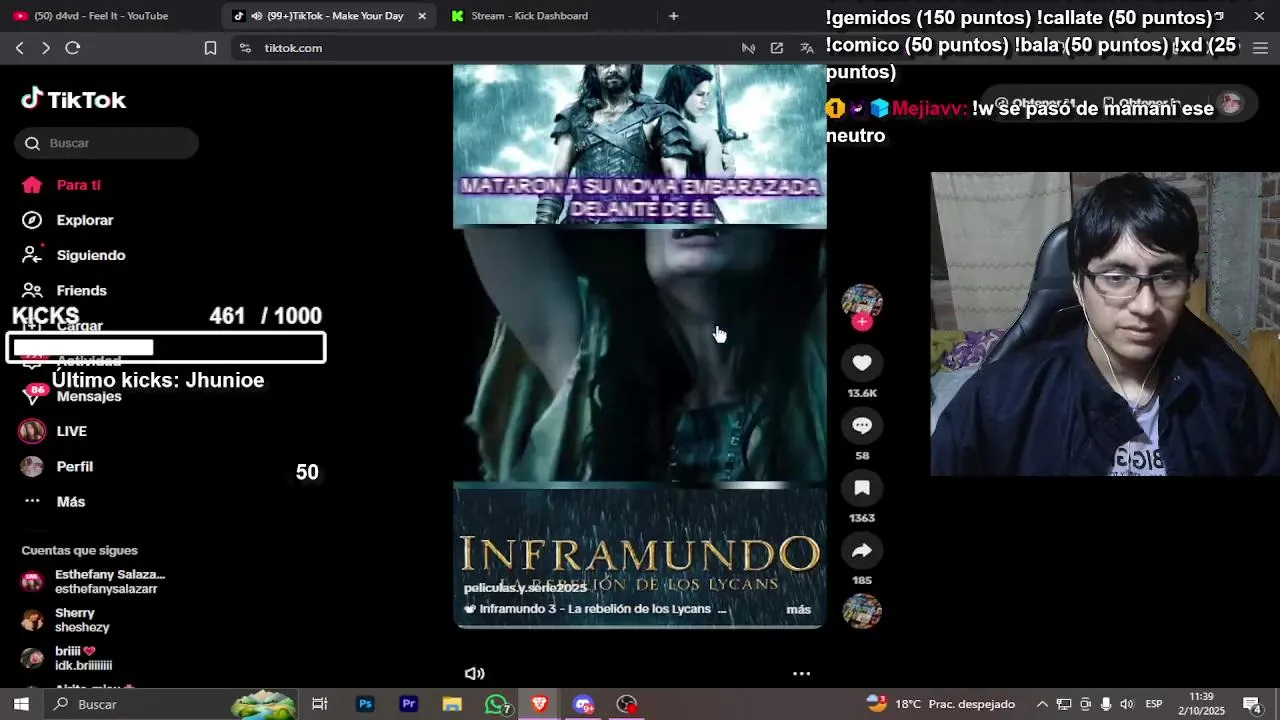Image resolution: width=1280 pixels, height=720 pixels.
Task: Open Mensajes inbox
Action: click(71, 396)
